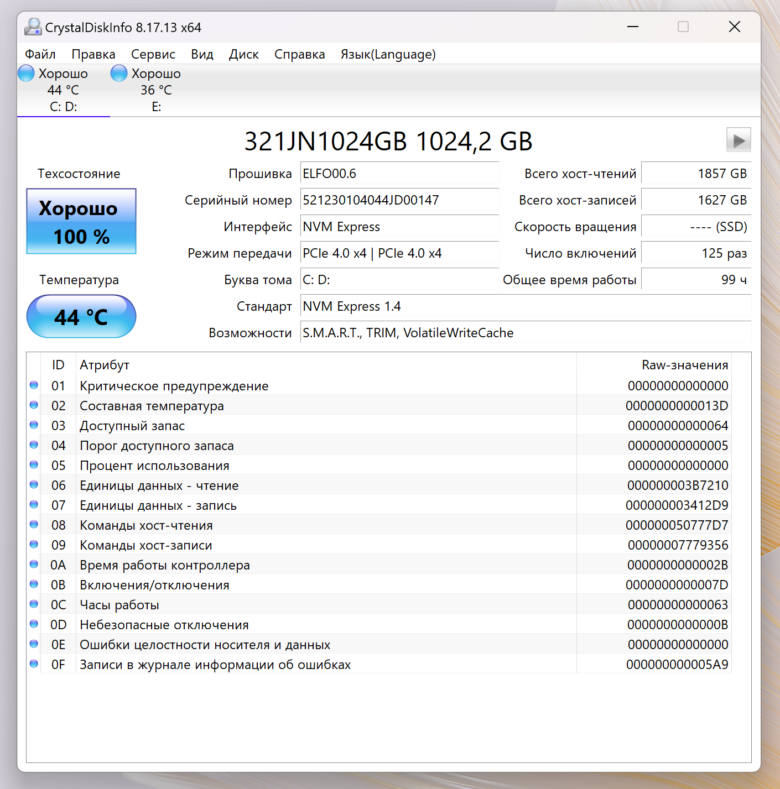This screenshot has width=780, height=789.
Task: Select the E: disk tab
Action: (x=156, y=90)
